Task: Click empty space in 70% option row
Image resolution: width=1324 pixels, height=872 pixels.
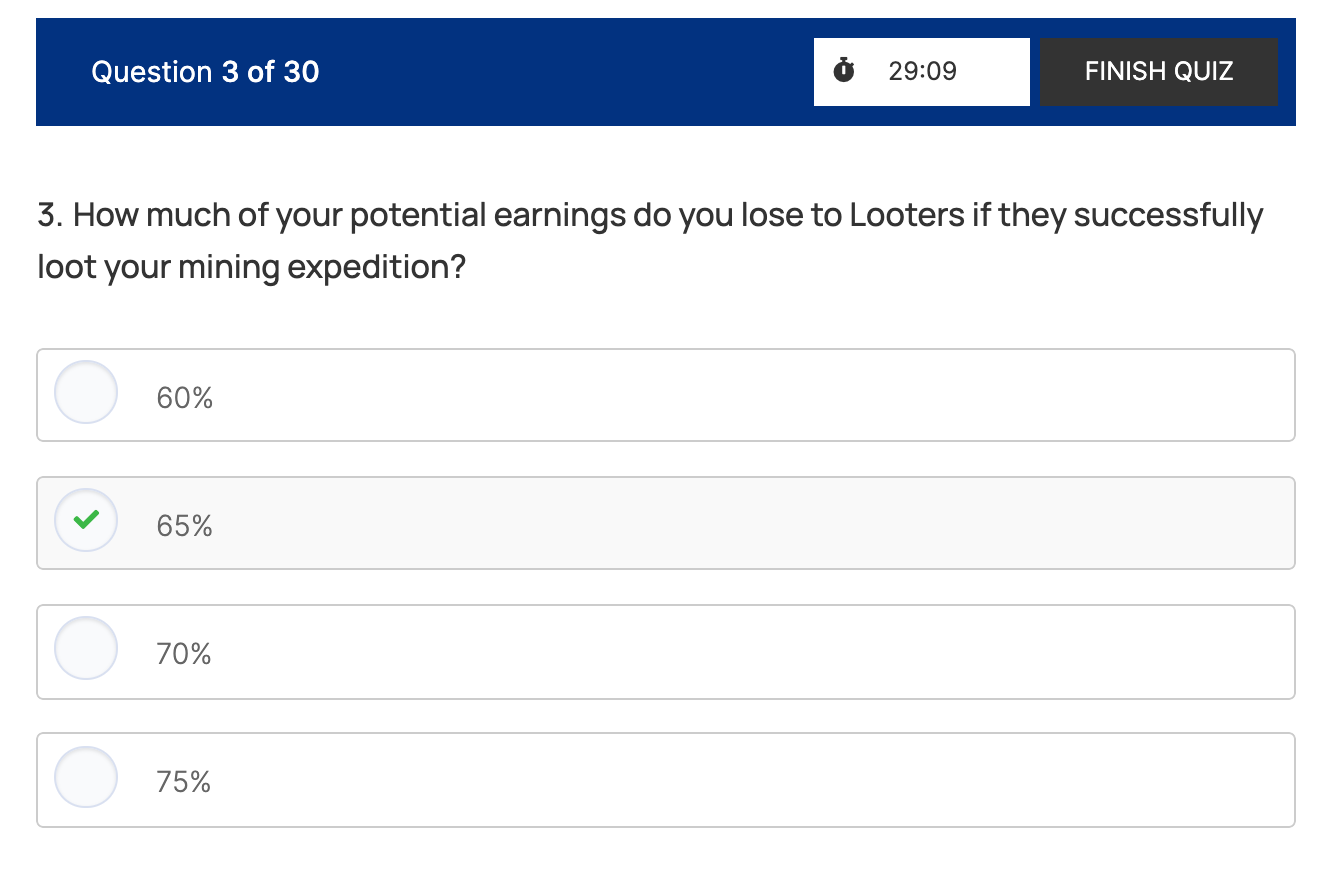Action: click(x=750, y=652)
